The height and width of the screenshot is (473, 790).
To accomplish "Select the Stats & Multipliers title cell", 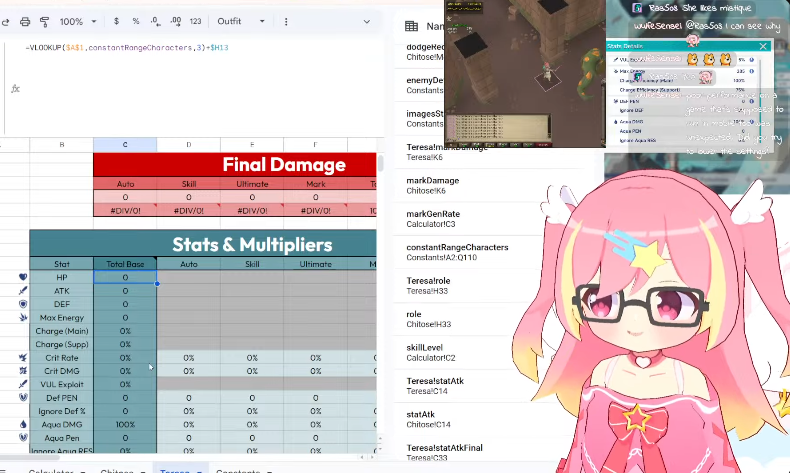I will click(x=203, y=244).
